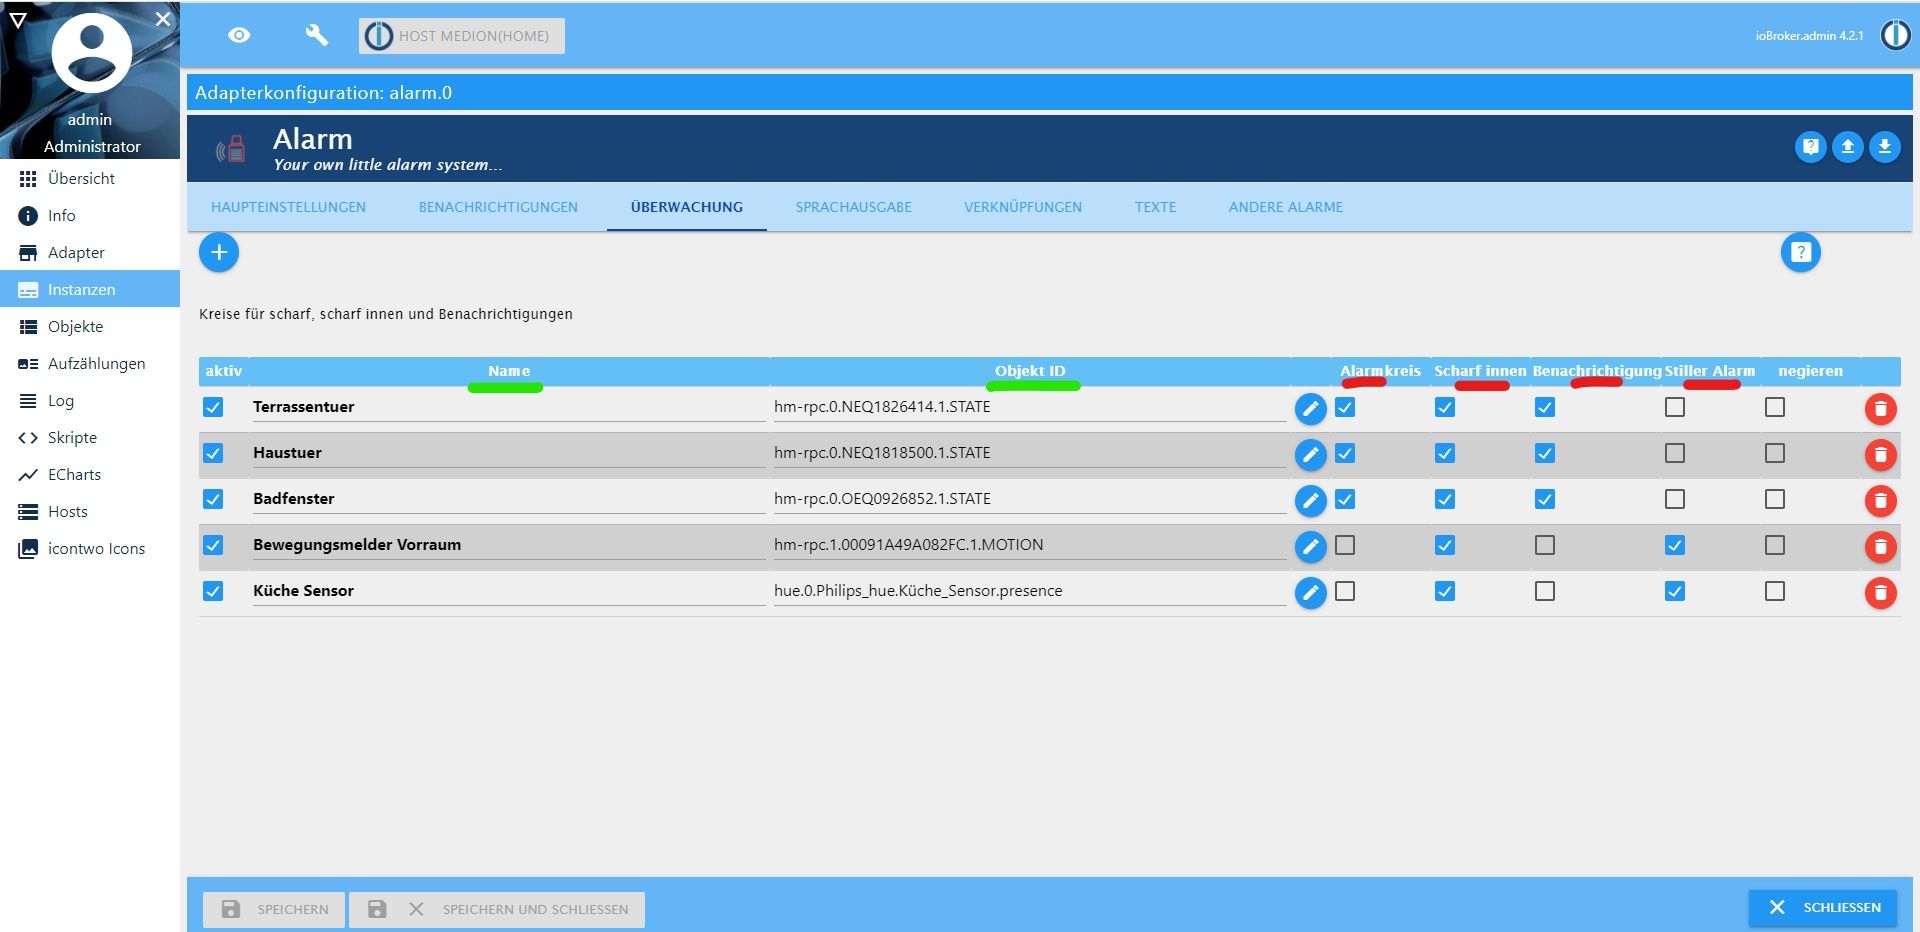Viewport: 1920px width, 932px height.
Task: Toggle aktiv checkbox for Haustuer
Action: tap(213, 453)
